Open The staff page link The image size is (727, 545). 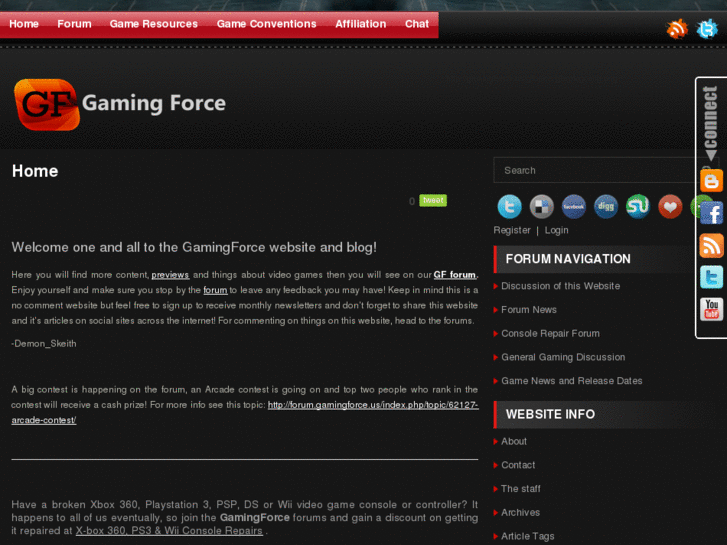521,489
